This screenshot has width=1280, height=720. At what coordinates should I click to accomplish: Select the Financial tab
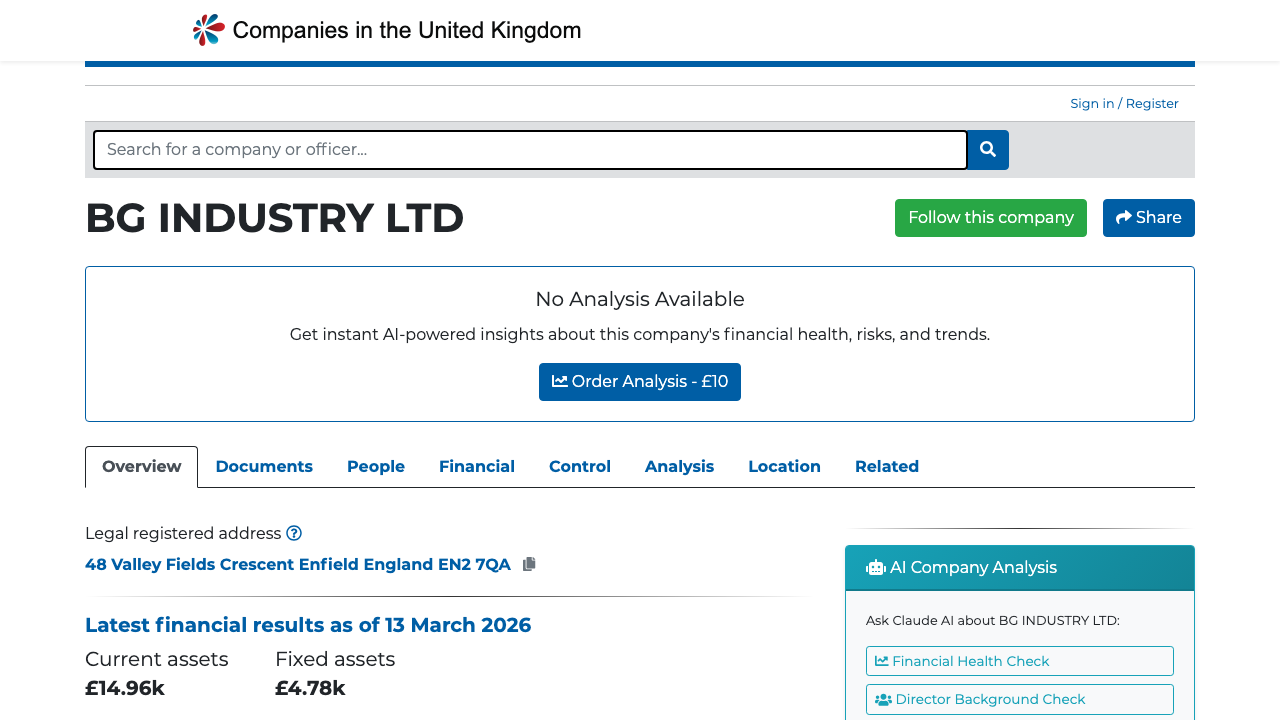(477, 466)
